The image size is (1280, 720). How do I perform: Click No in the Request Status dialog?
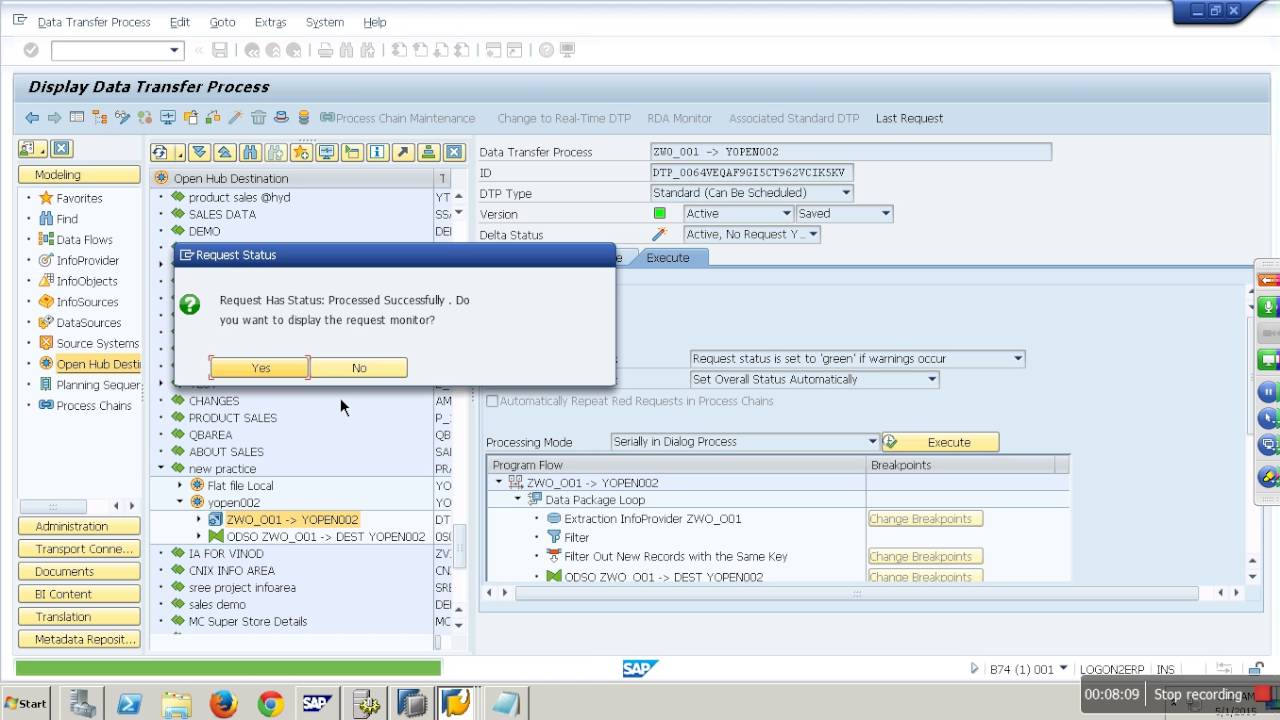click(359, 368)
